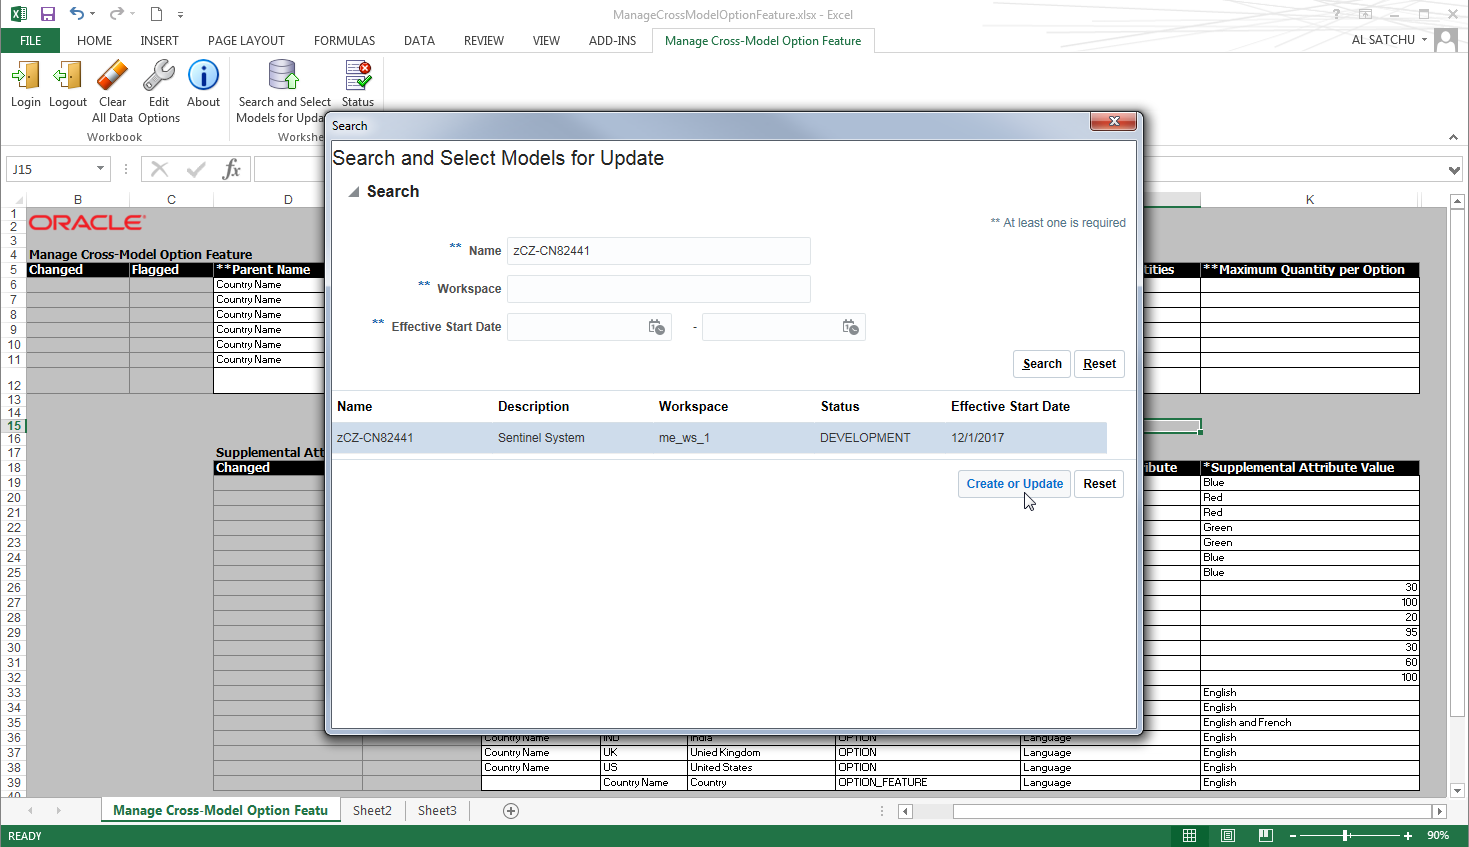
Task: Switch to the FORMULAS ribbon tab
Action: pos(344,41)
